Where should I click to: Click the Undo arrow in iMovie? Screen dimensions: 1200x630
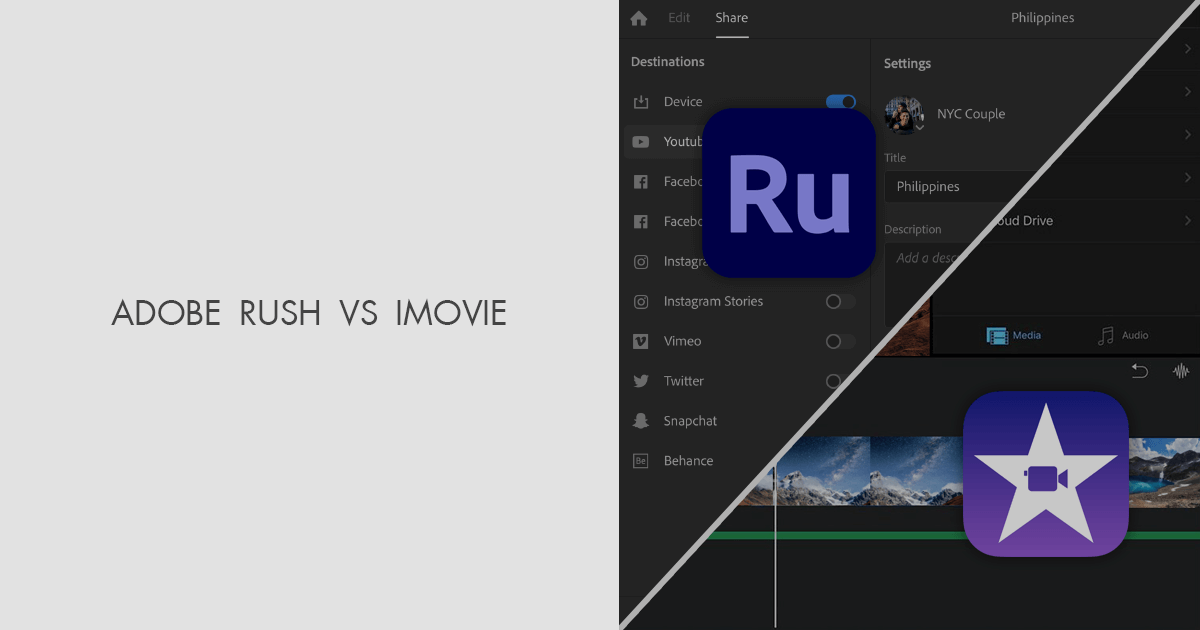[x=1139, y=371]
